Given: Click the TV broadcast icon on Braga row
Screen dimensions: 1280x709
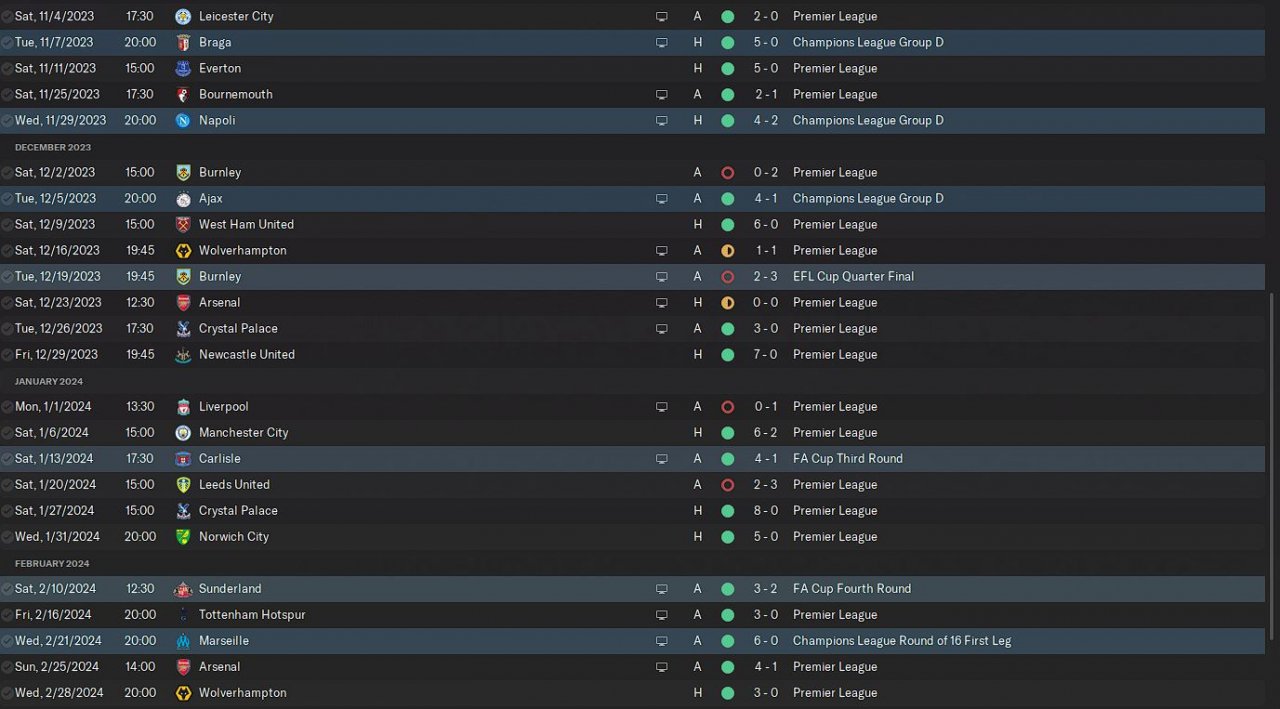Looking at the screenshot, I should (661, 42).
